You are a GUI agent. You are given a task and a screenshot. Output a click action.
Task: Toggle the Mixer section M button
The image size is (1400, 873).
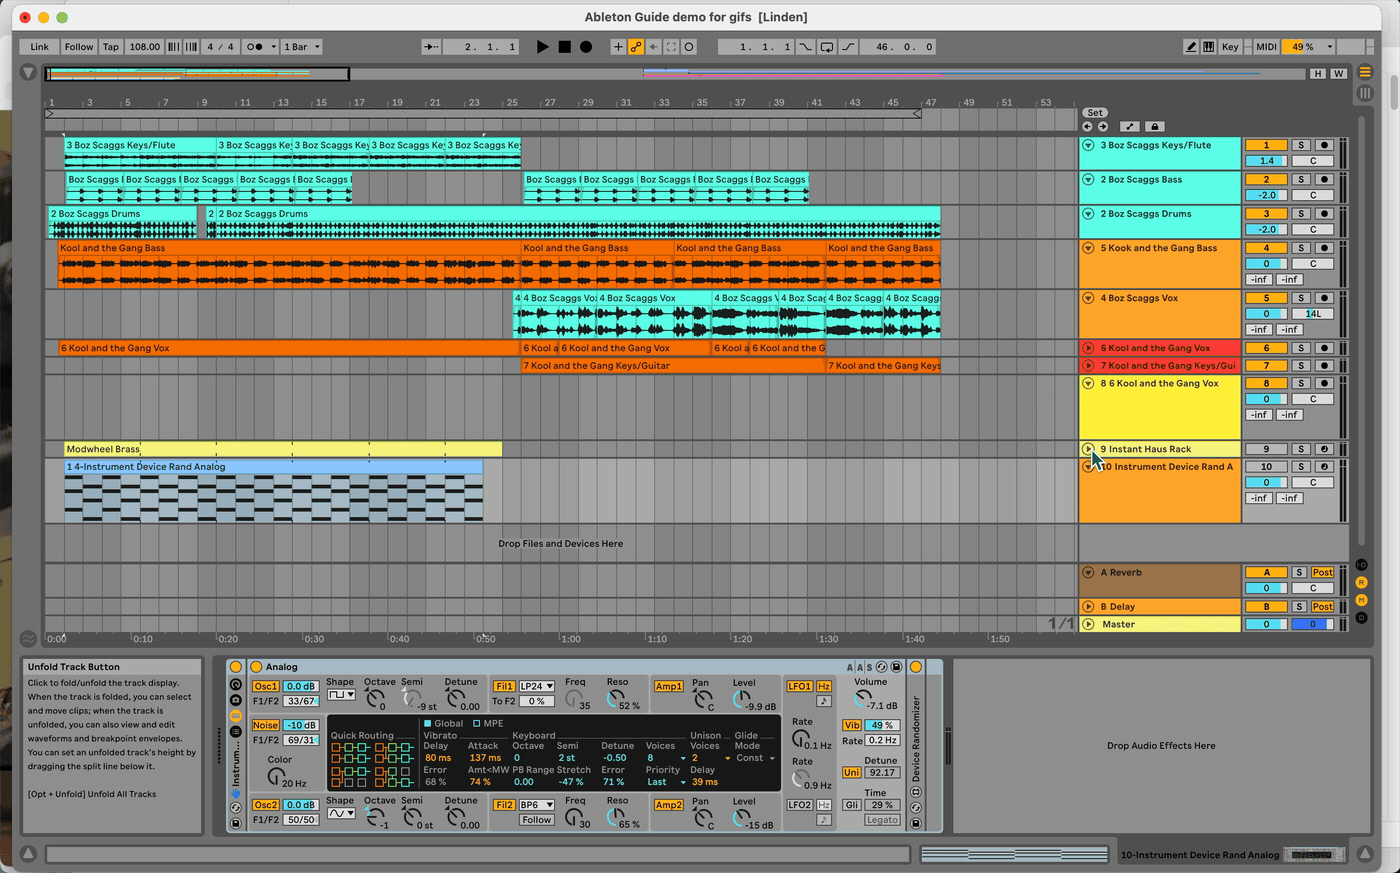tap(1361, 600)
